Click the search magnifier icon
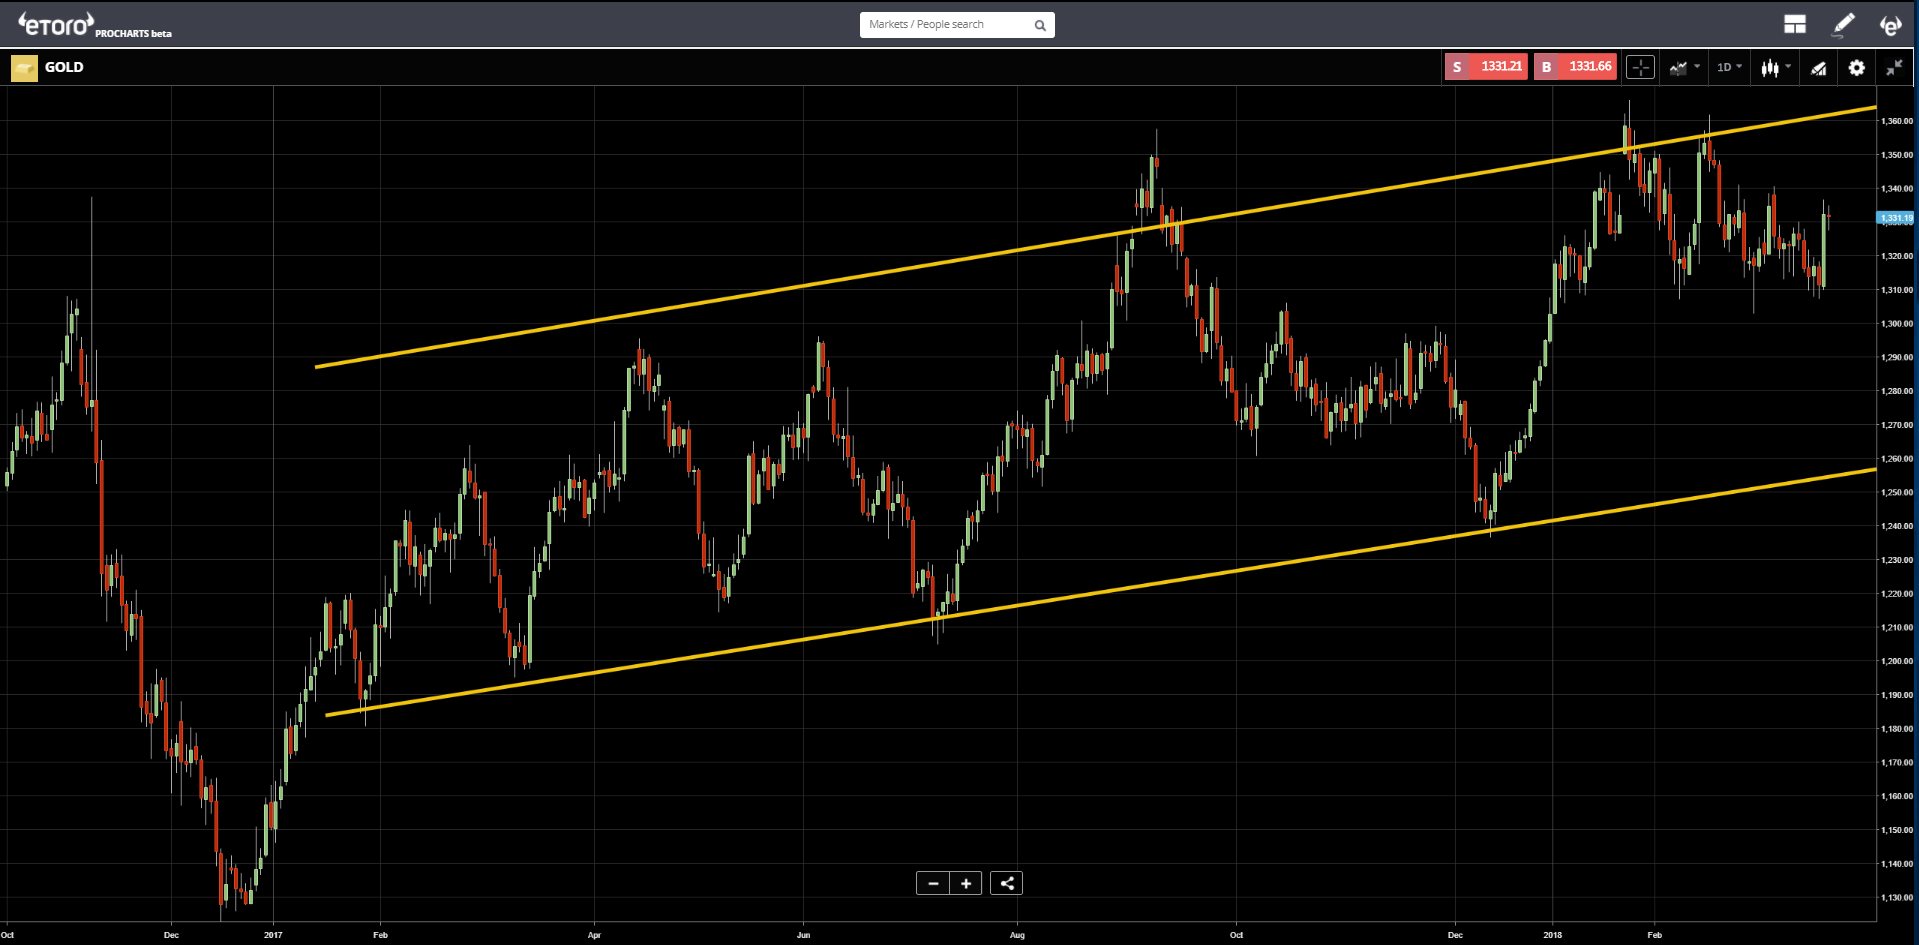This screenshot has width=1919, height=945. 1040,25
